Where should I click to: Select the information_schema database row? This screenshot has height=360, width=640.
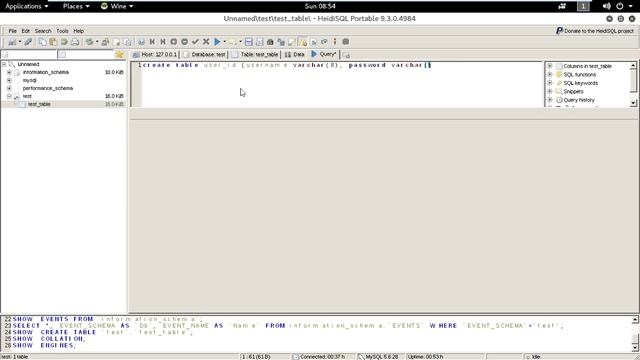pyautogui.click(x=63, y=72)
